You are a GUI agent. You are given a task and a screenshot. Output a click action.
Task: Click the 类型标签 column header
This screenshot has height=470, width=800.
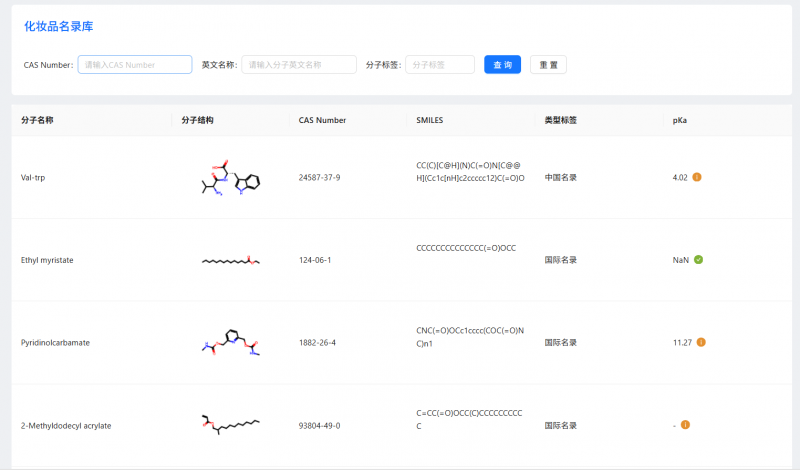[x=560, y=120]
